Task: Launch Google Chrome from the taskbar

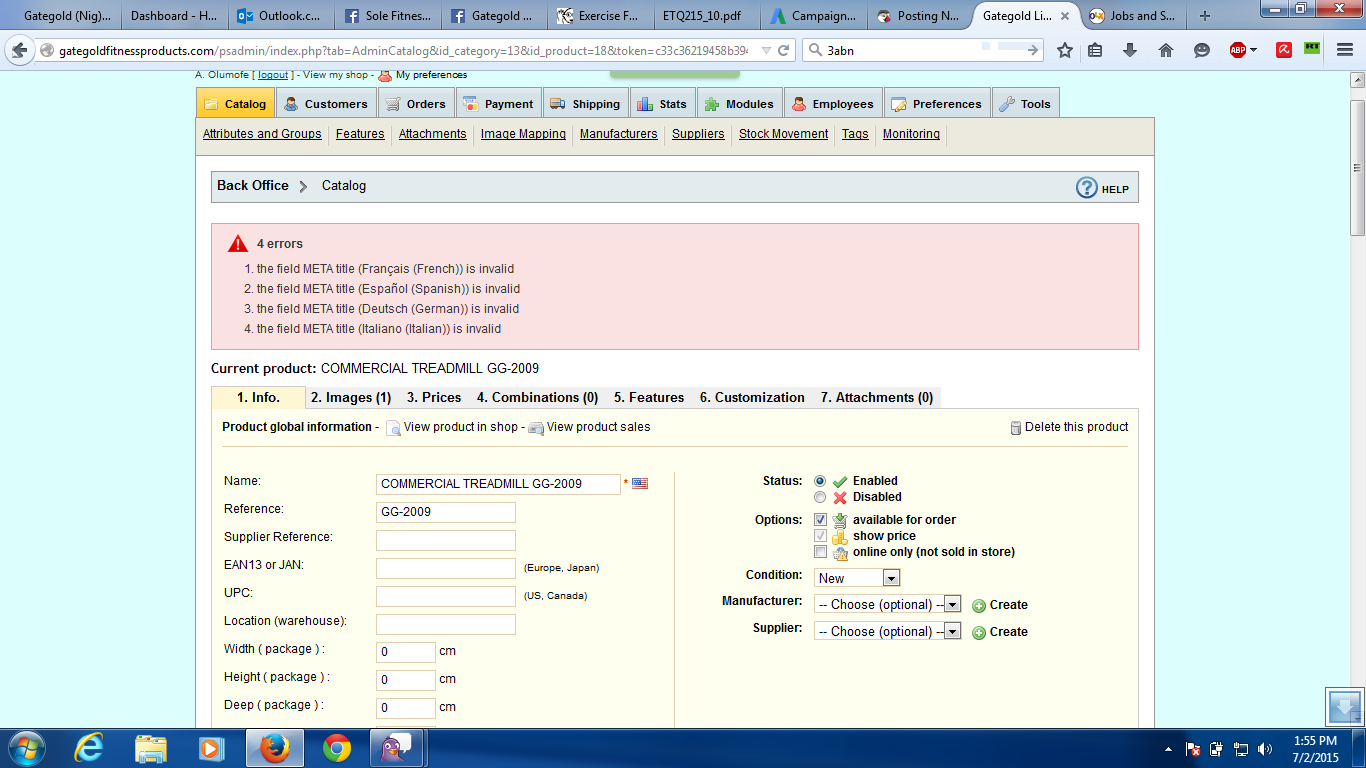Action: pos(336,748)
